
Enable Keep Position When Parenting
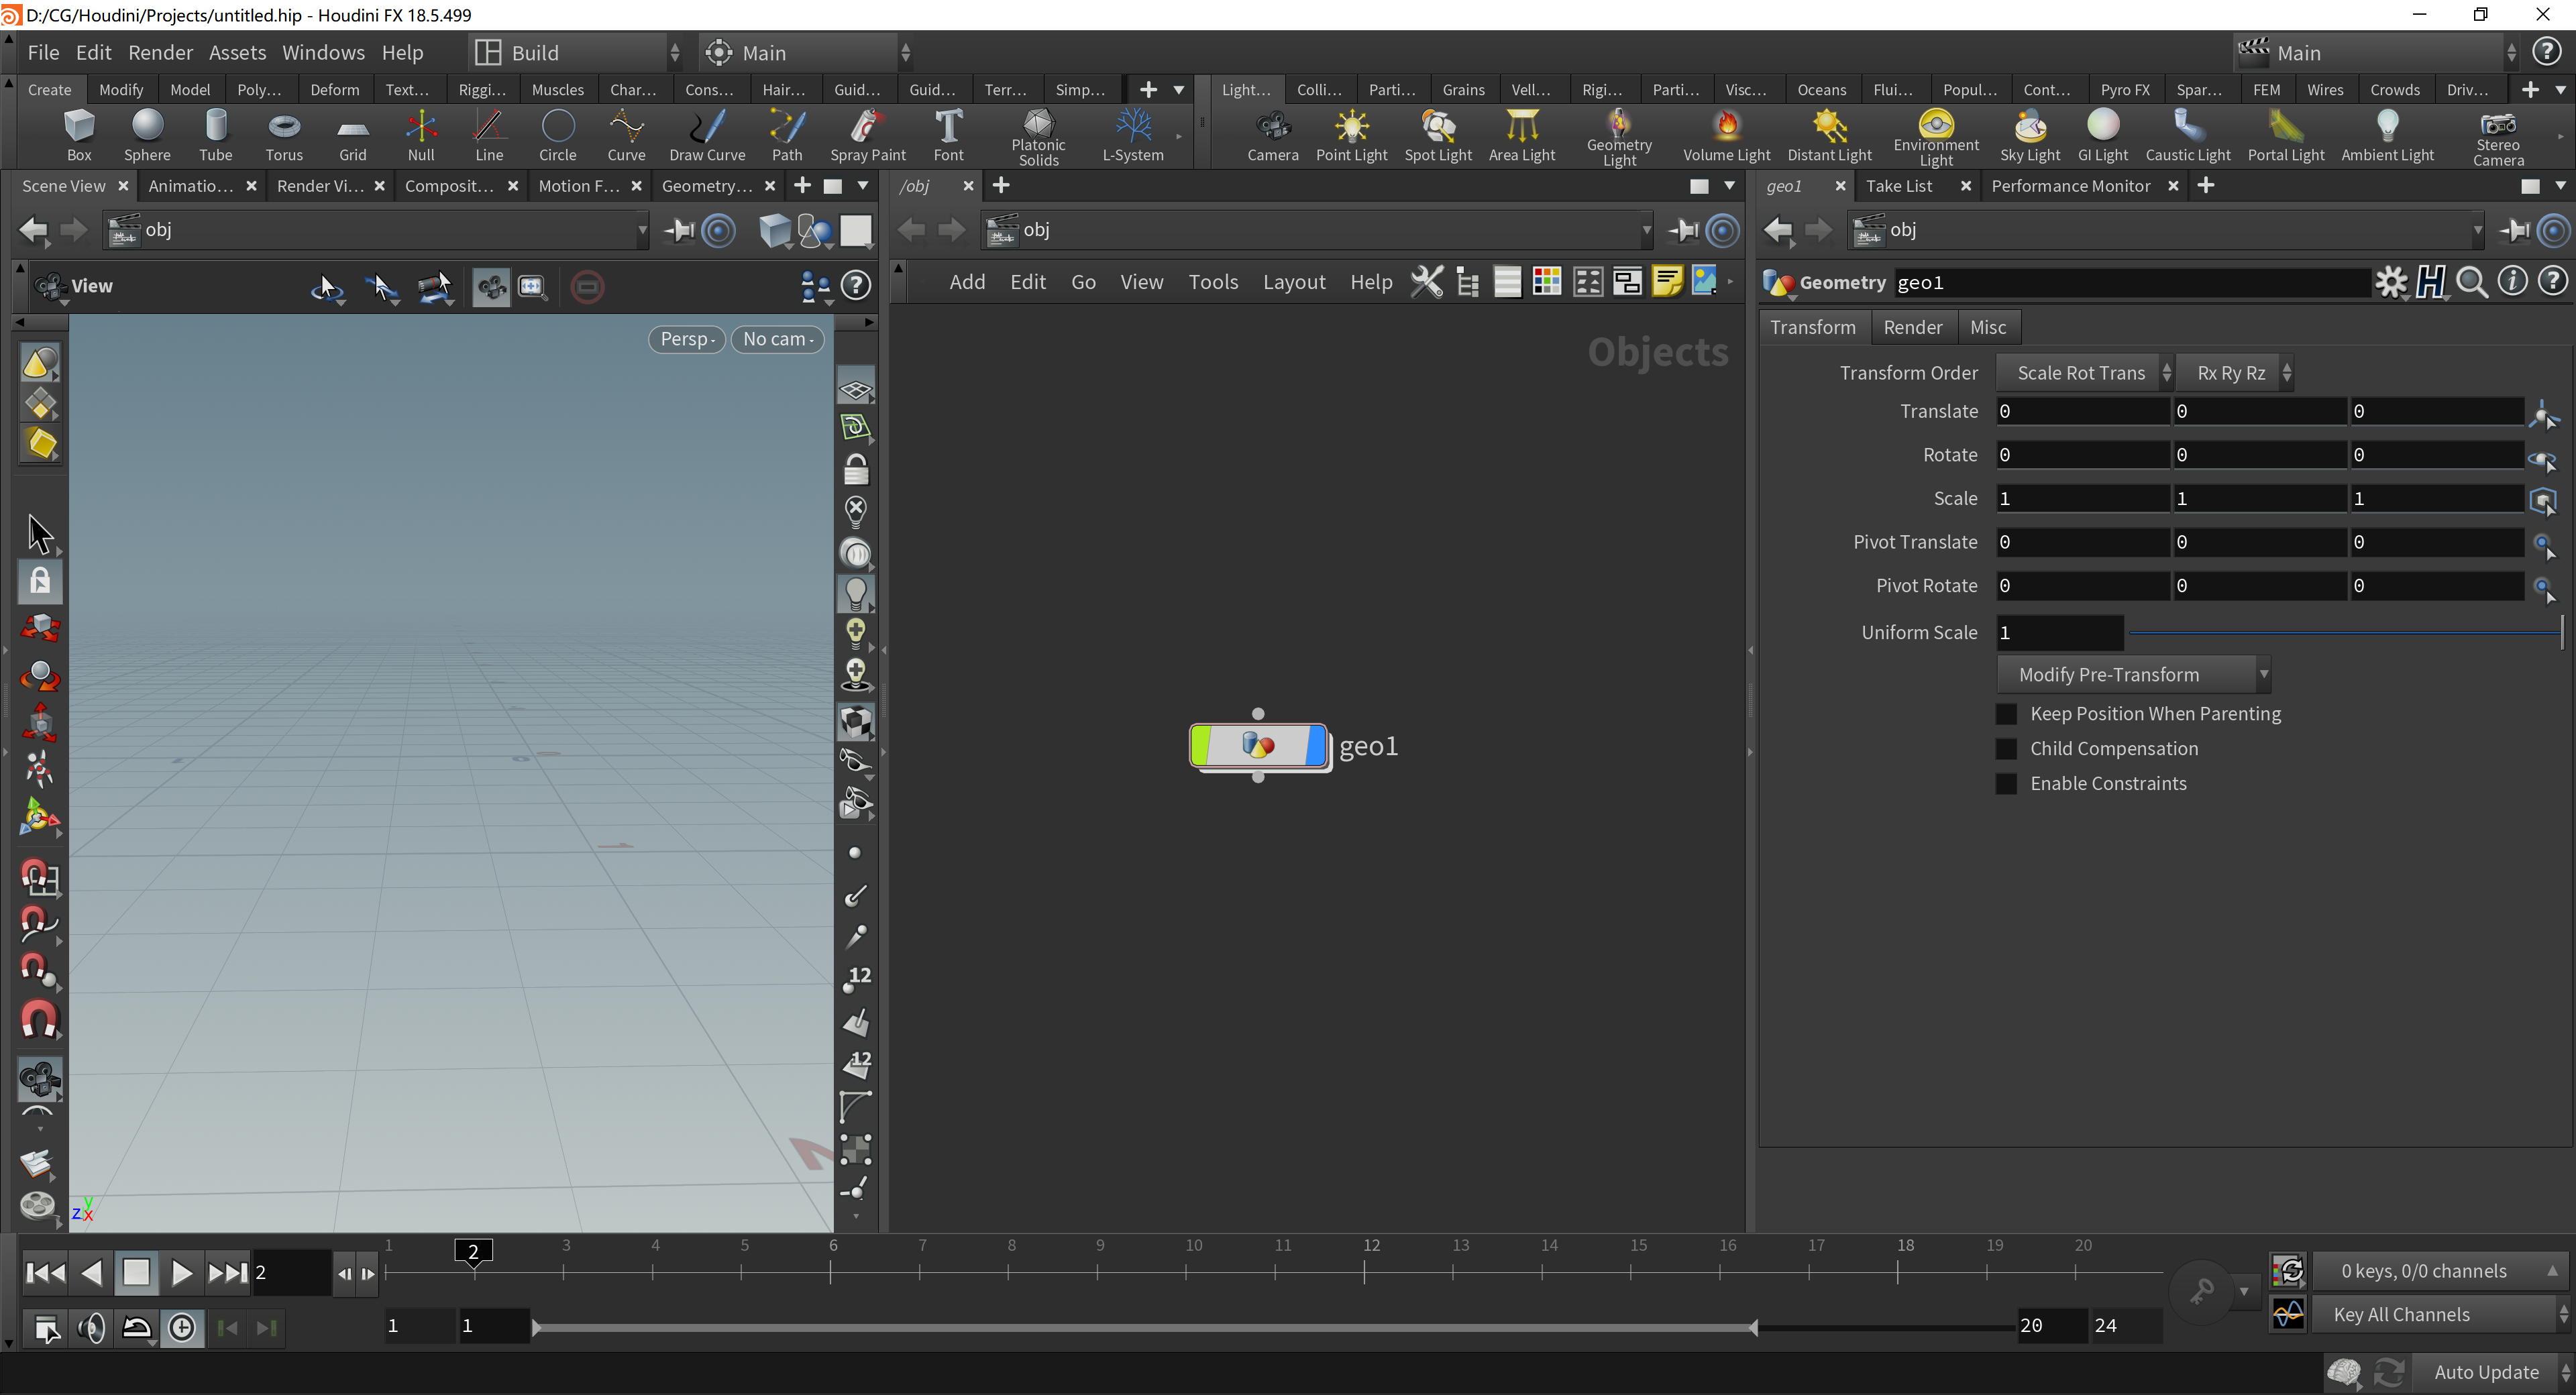pos(2006,714)
